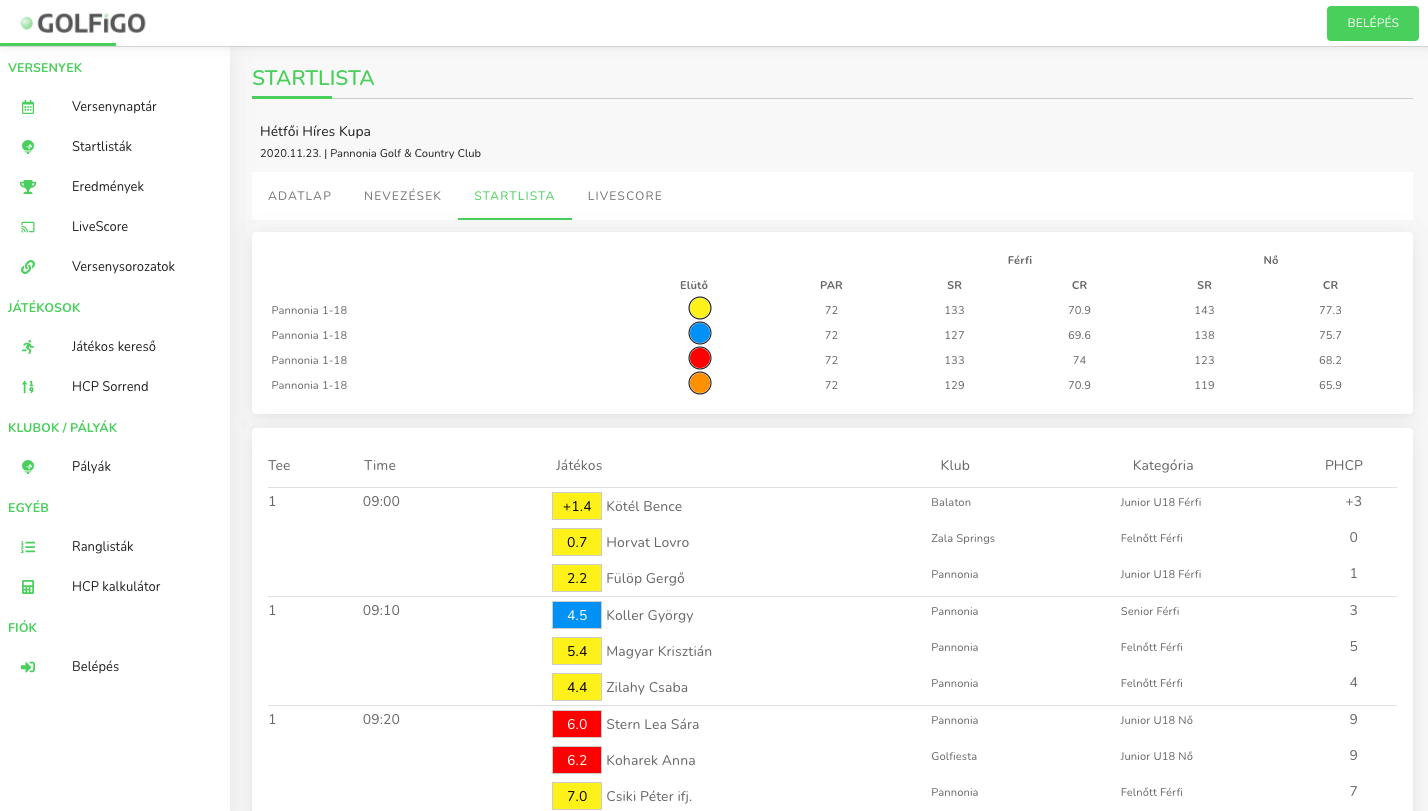The image size is (1428, 811).
Task: Click the Versenysorozatok chain link icon
Action: [x=28, y=267]
